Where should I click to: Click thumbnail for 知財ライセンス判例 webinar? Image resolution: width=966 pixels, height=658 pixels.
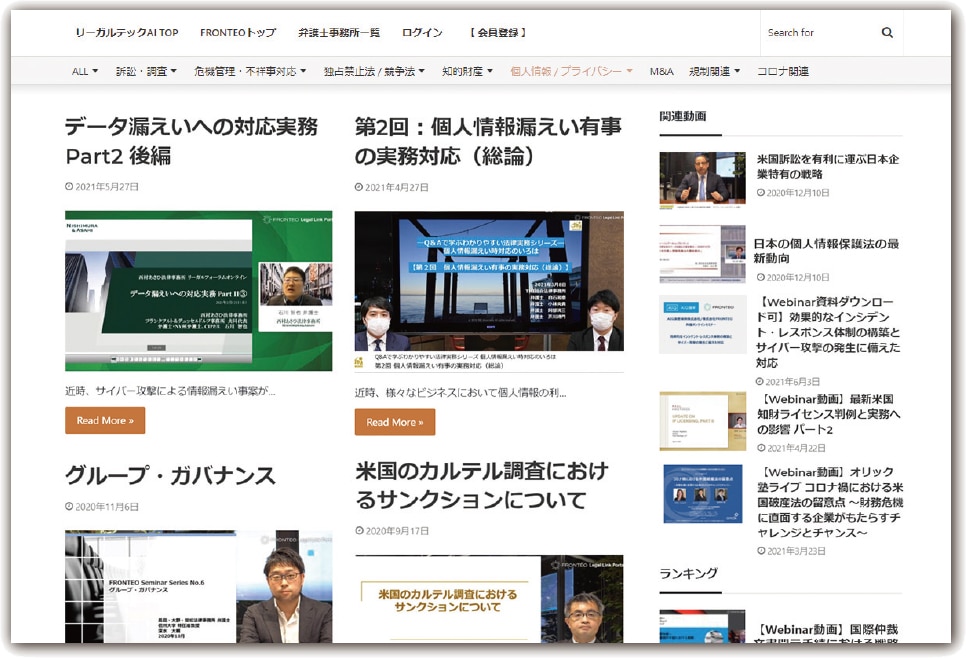click(x=702, y=421)
